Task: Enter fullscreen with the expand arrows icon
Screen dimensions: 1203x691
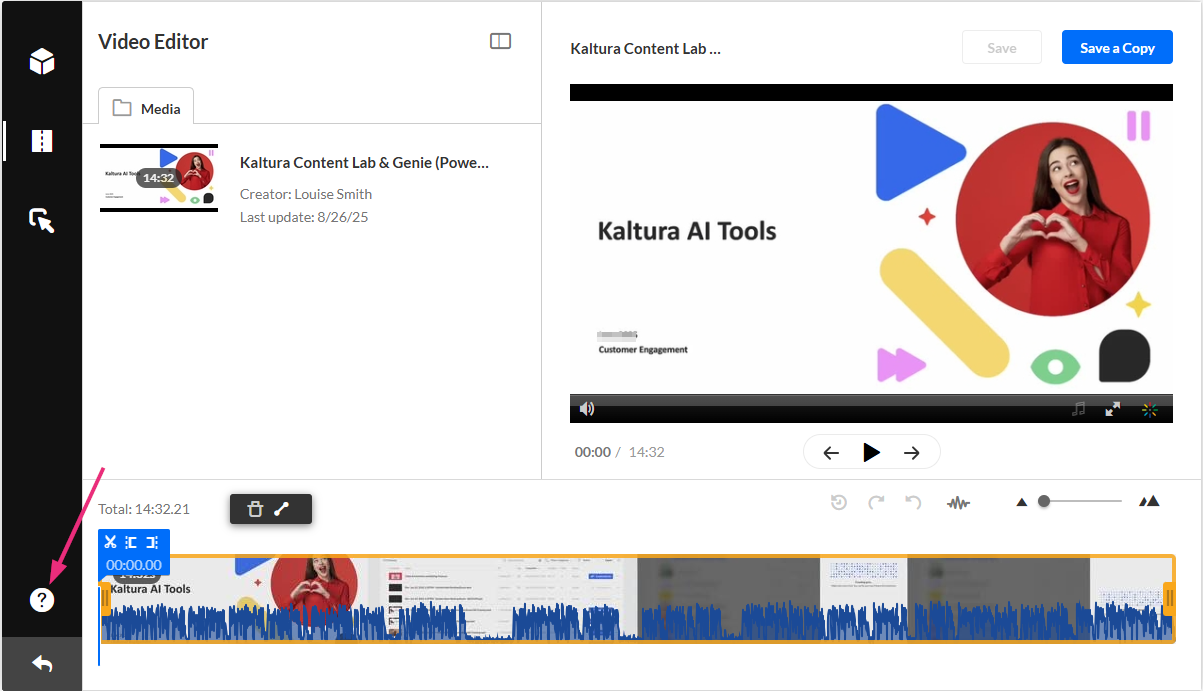Action: [1112, 408]
